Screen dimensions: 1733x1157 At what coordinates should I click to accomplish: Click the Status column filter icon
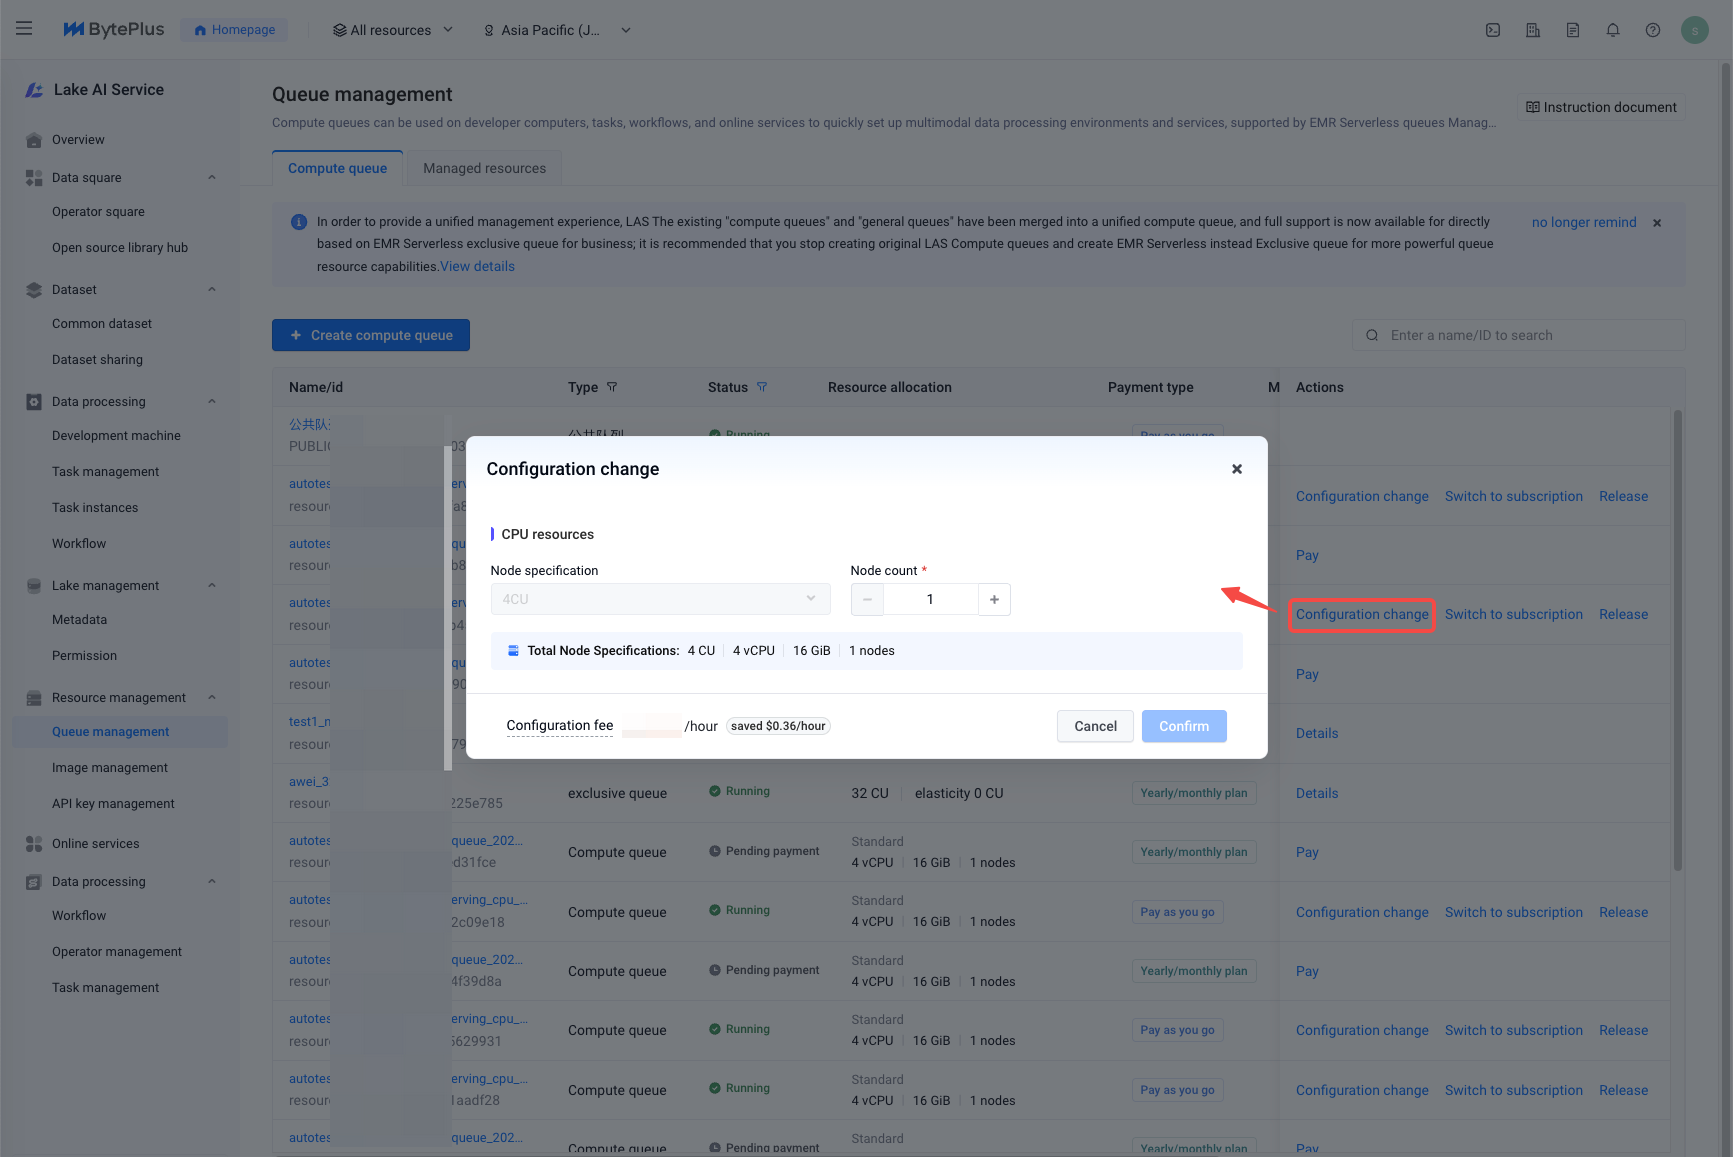click(x=762, y=387)
